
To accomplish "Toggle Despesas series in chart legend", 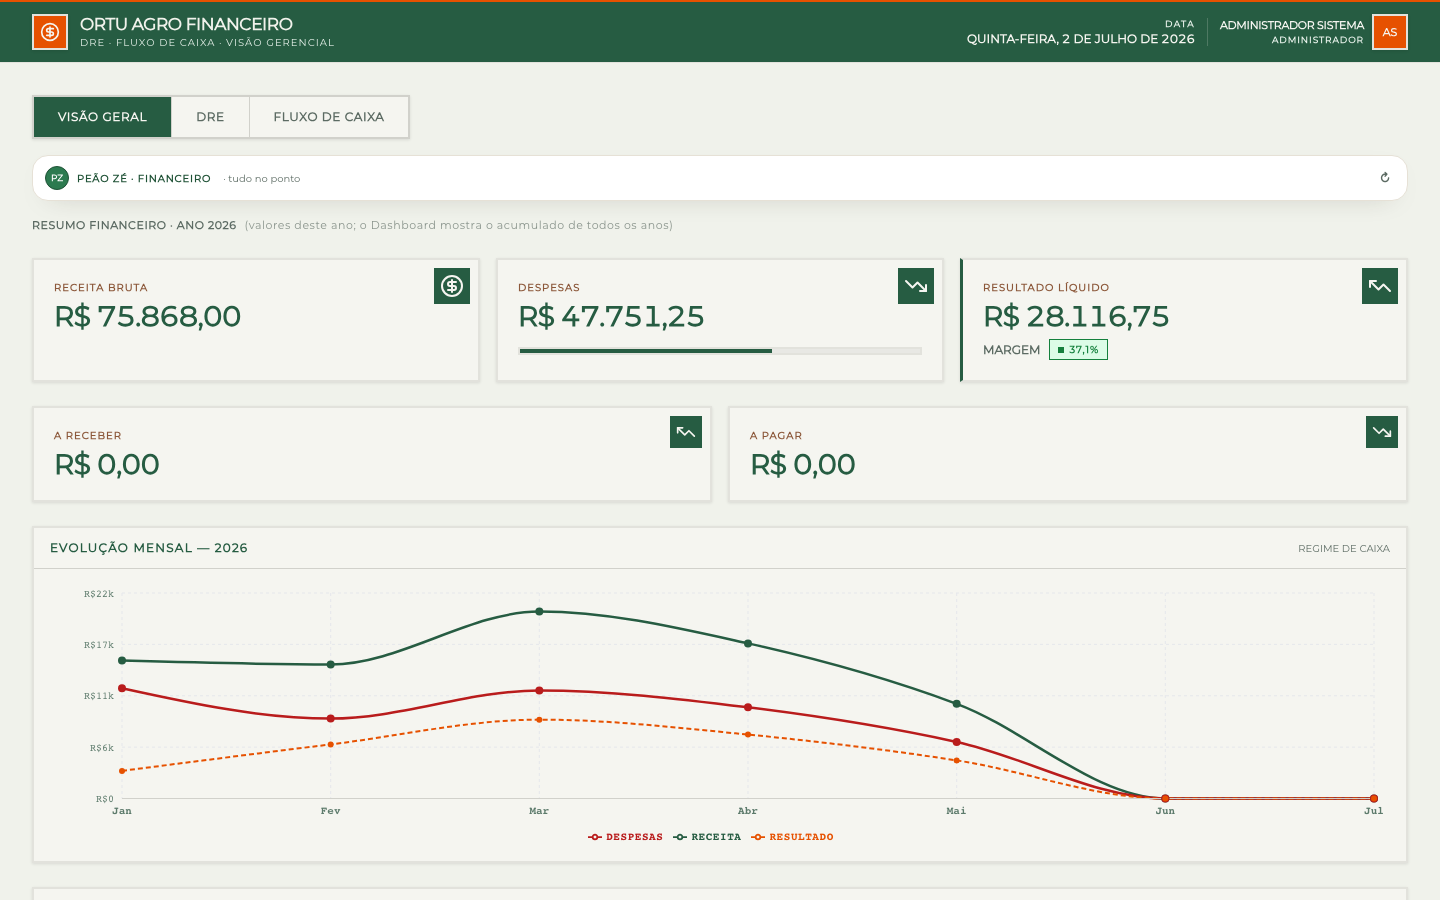I will (626, 837).
